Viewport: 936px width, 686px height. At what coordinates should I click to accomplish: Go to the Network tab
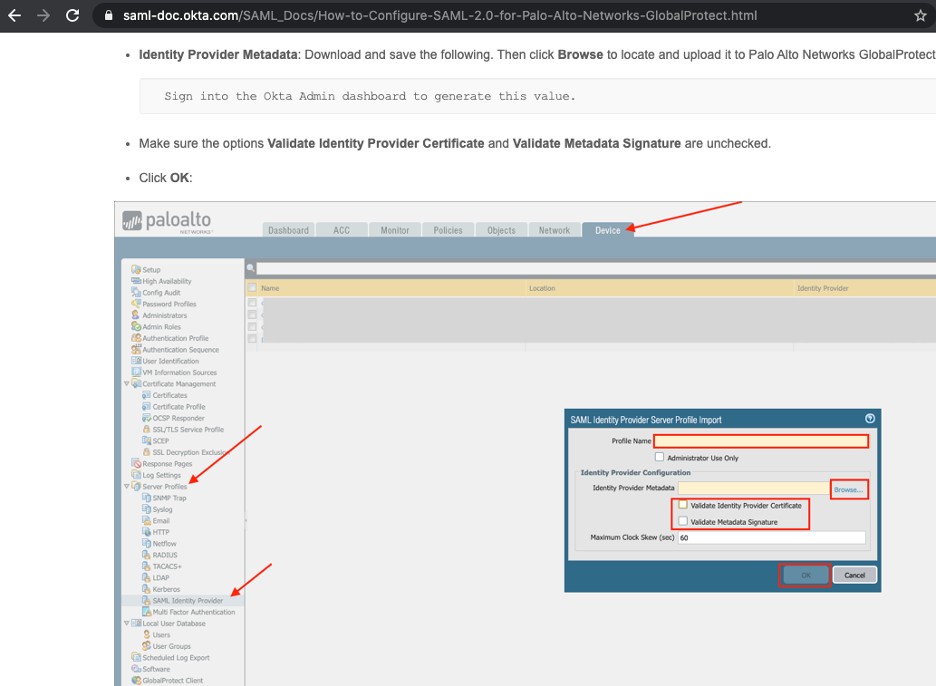(554, 230)
